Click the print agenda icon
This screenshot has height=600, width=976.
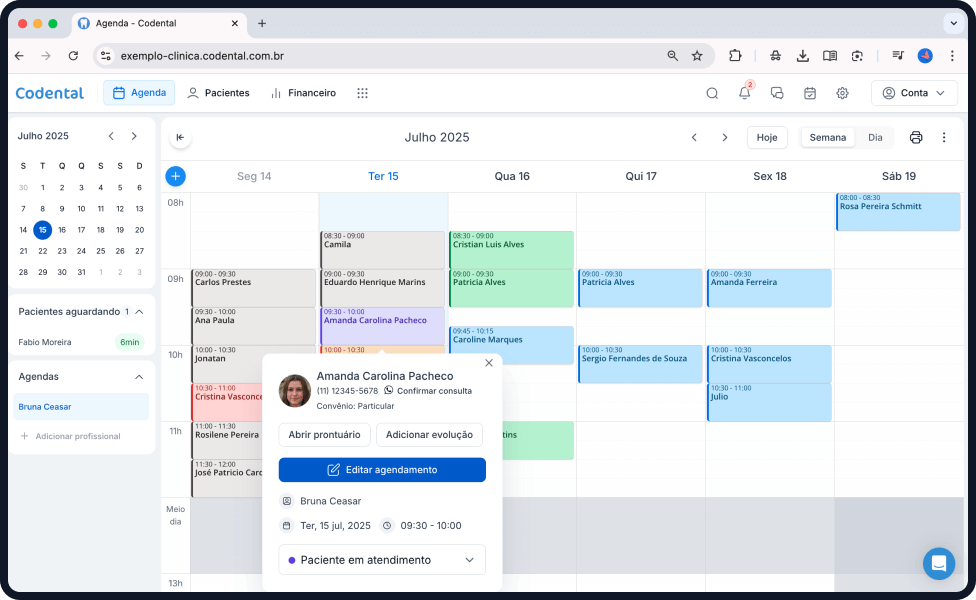point(915,137)
